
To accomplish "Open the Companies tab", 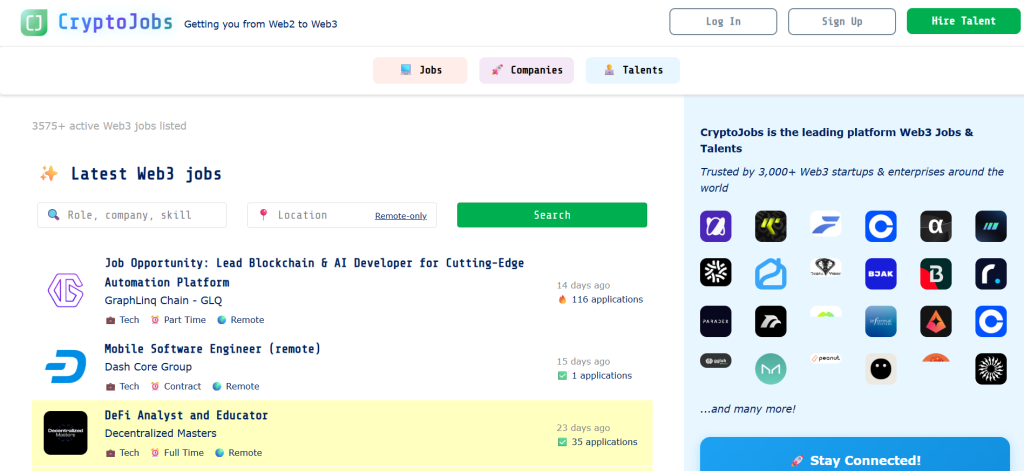I will click(x=526, y=71).
